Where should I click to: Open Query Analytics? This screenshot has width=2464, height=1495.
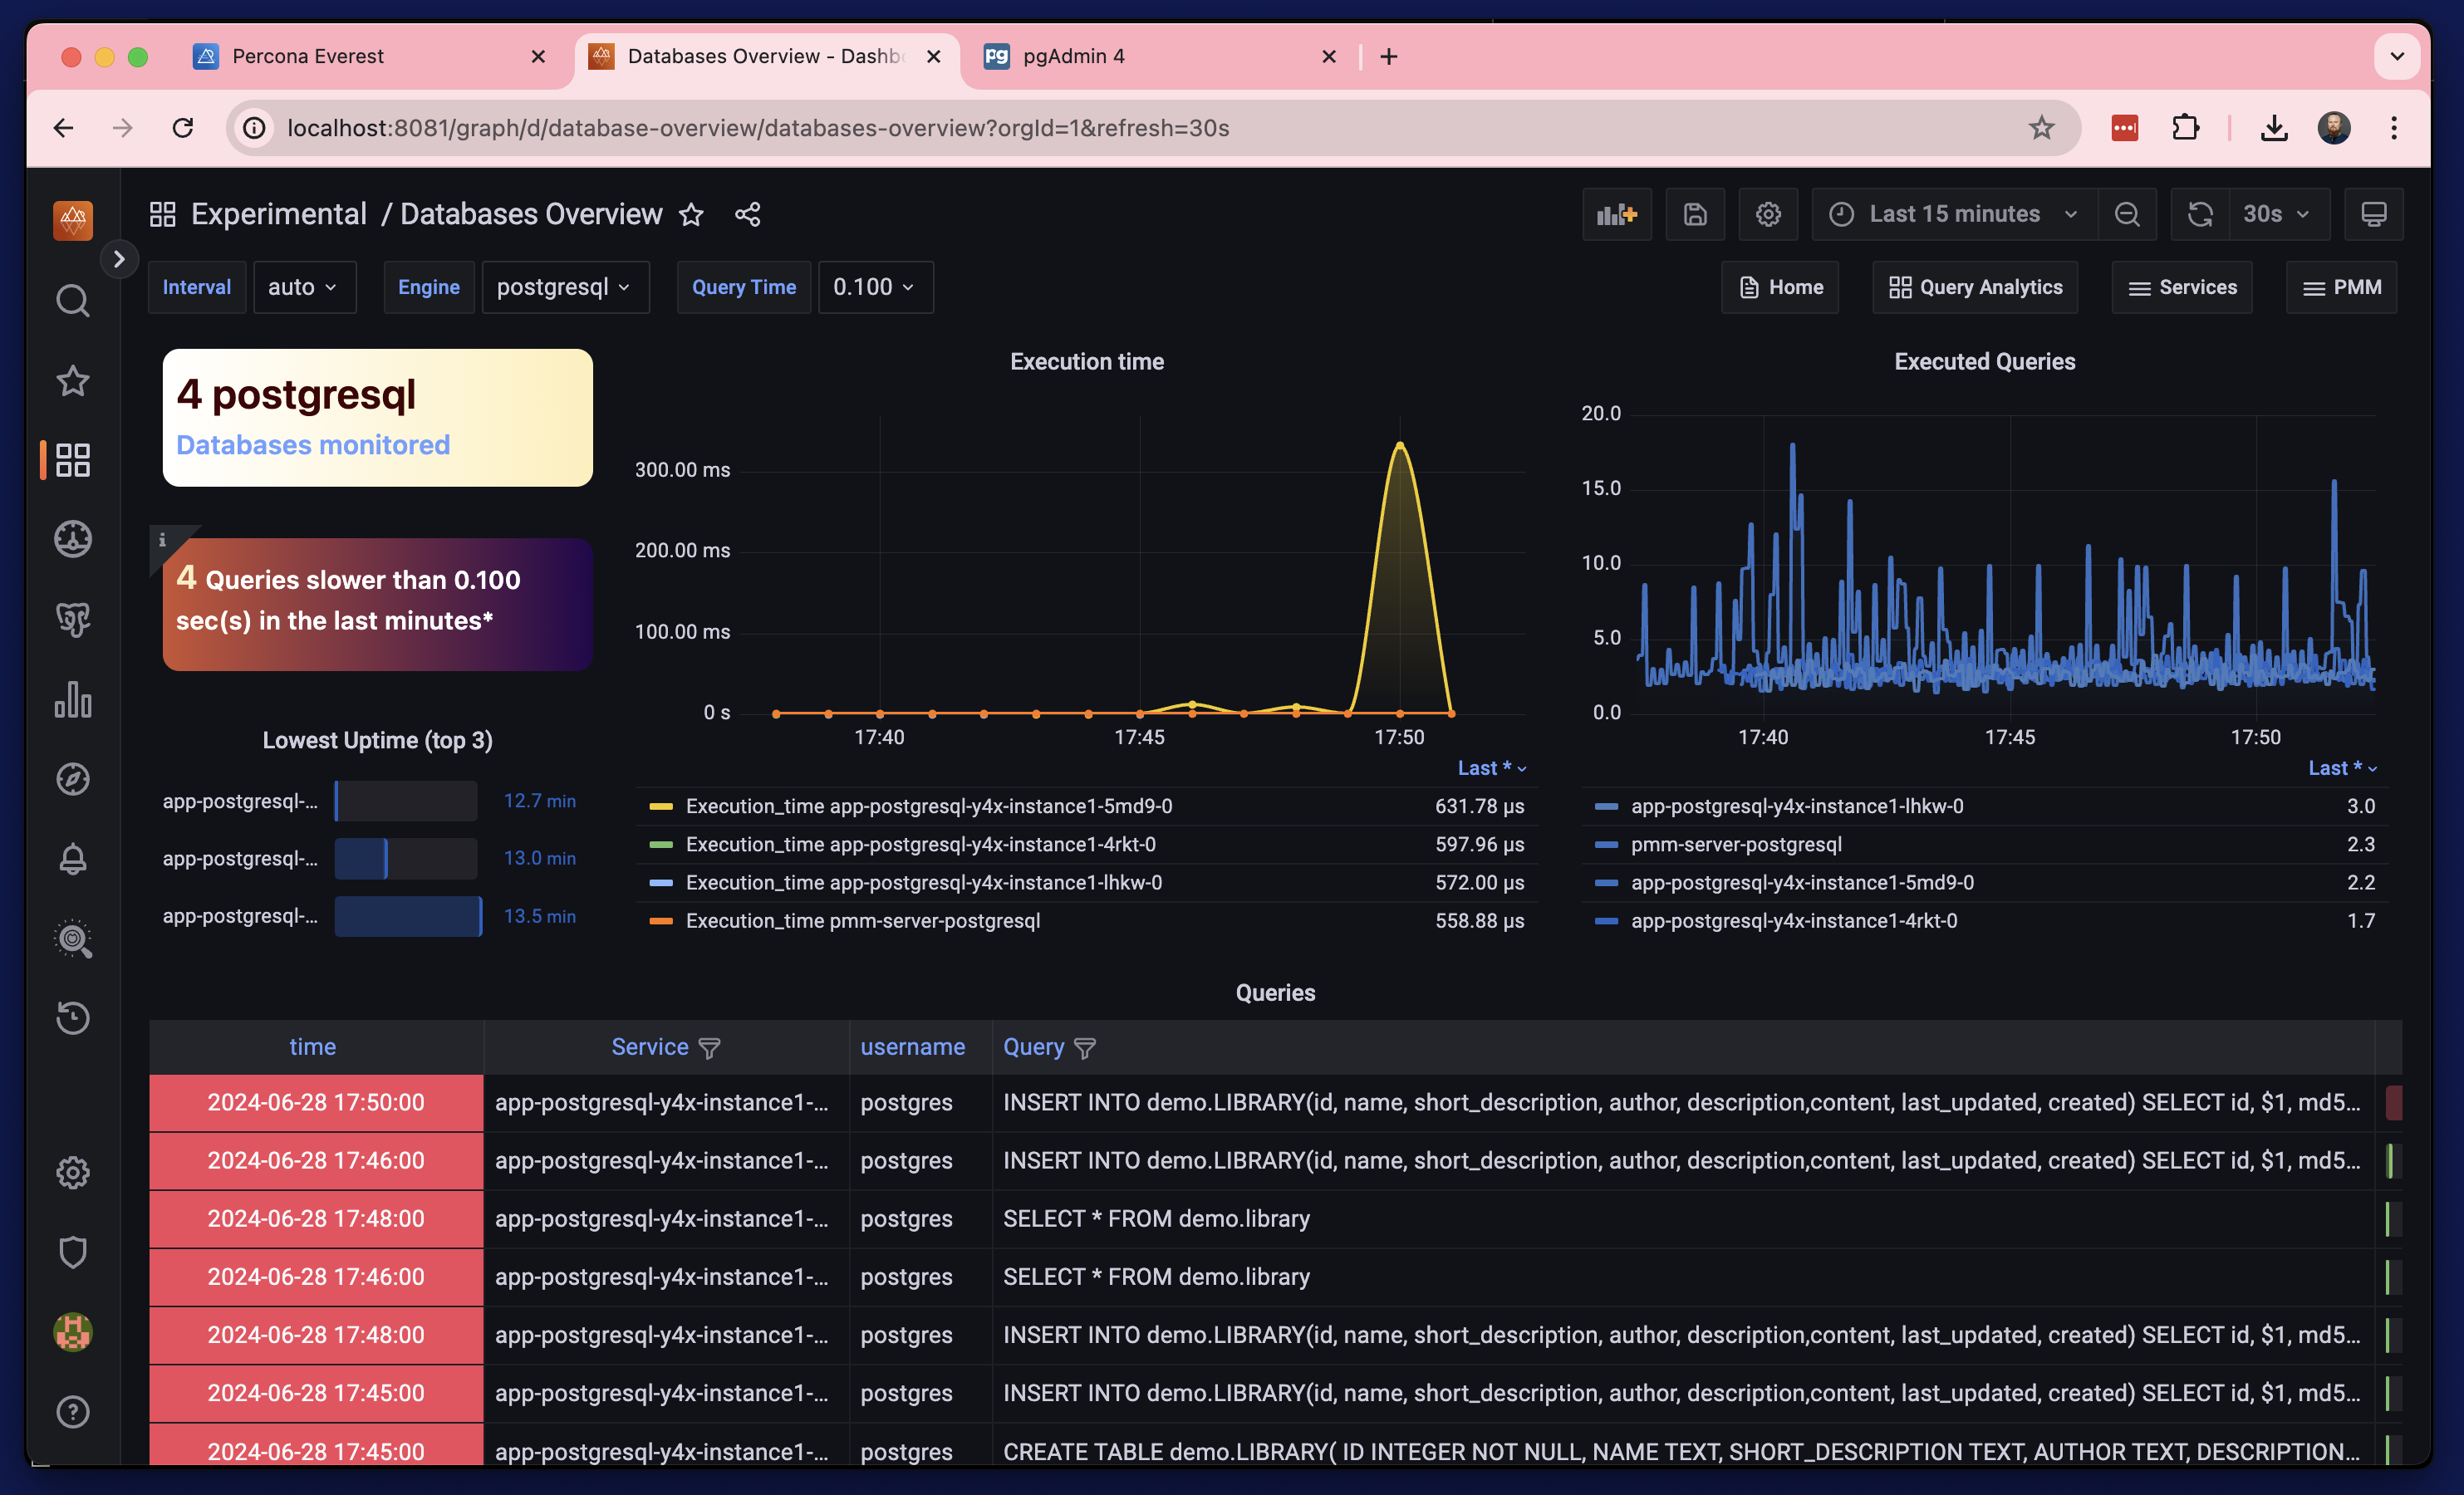click(x=1975, y=287)
